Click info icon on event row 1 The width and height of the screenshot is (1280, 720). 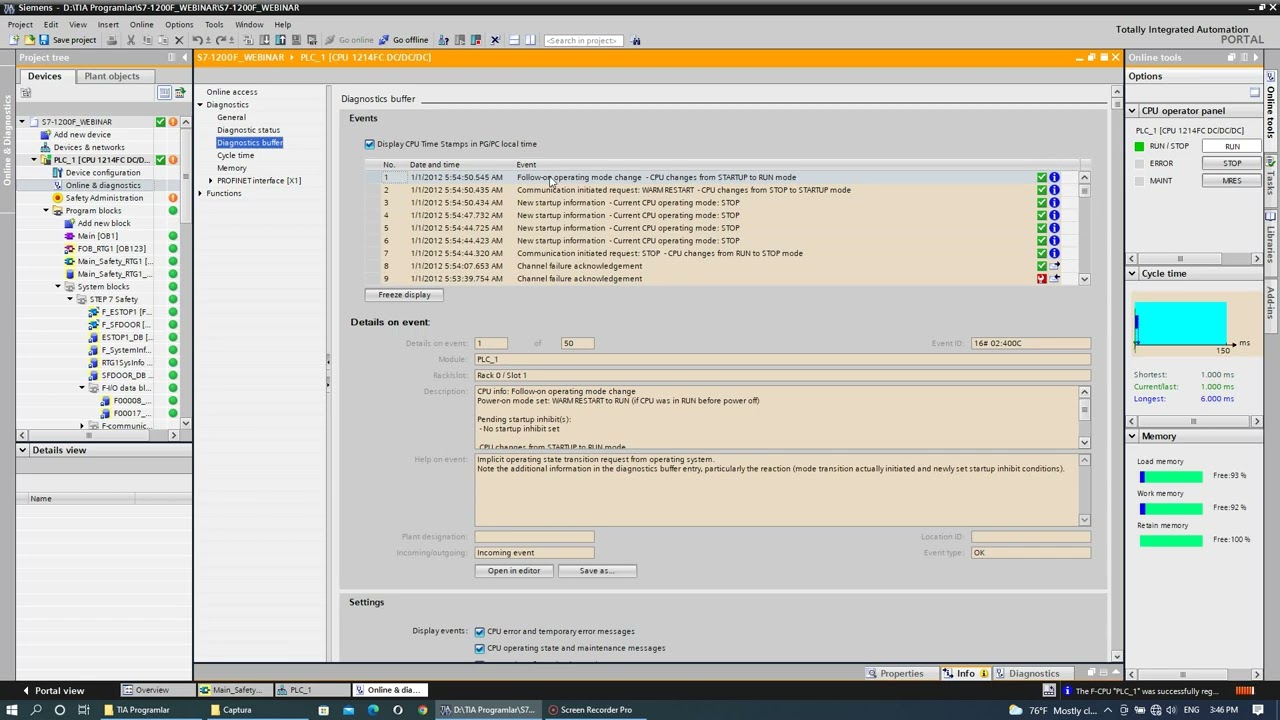click(x=1054, y=178)
